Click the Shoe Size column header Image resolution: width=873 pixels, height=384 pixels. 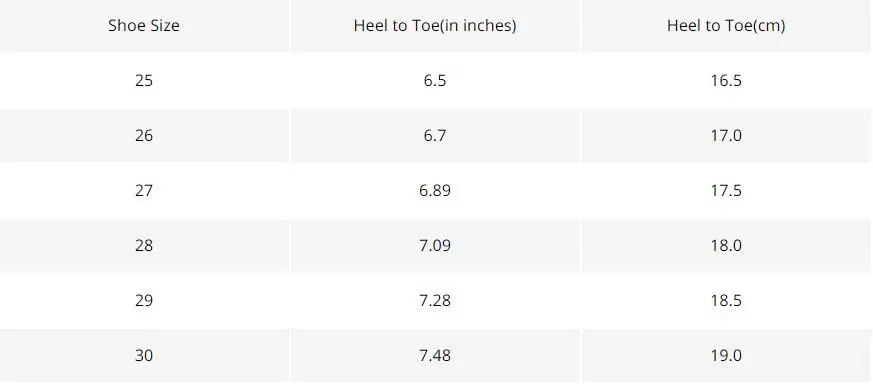coord(144,26)
